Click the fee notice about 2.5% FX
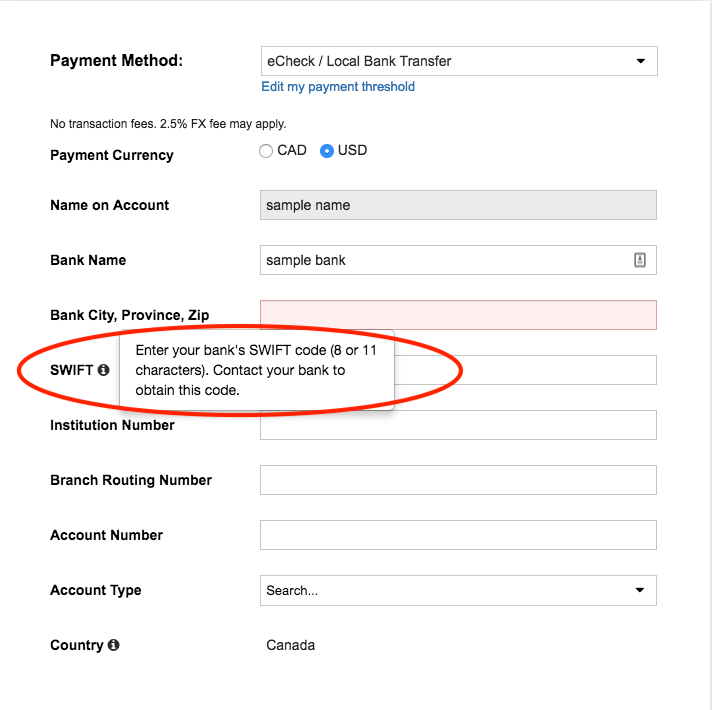 point(168,124)
